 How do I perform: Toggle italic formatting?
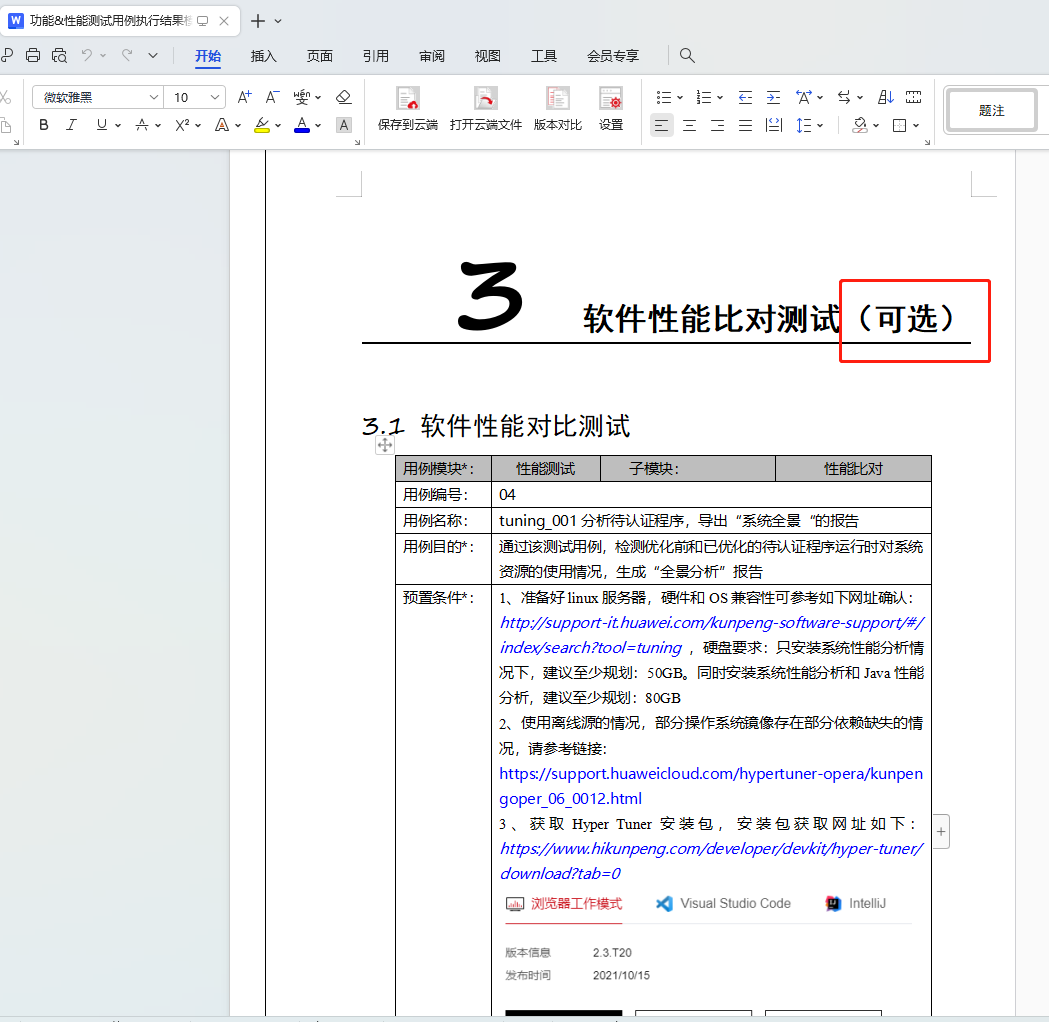click(x=72, y=125)
